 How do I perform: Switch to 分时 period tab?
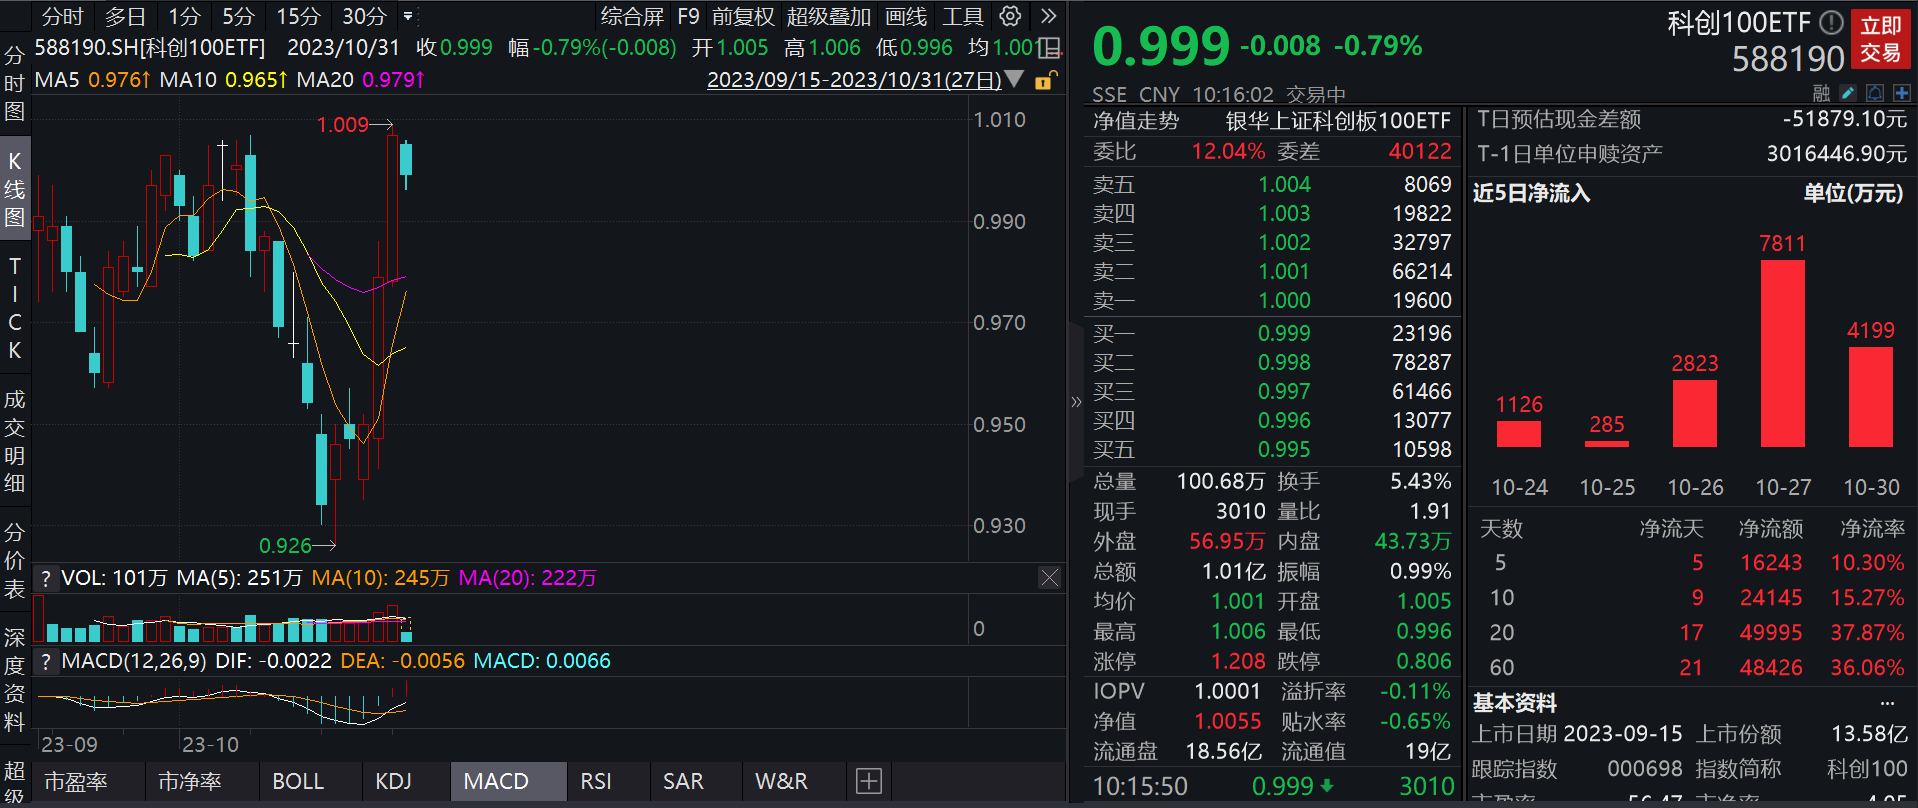click(x=62, y=16)
